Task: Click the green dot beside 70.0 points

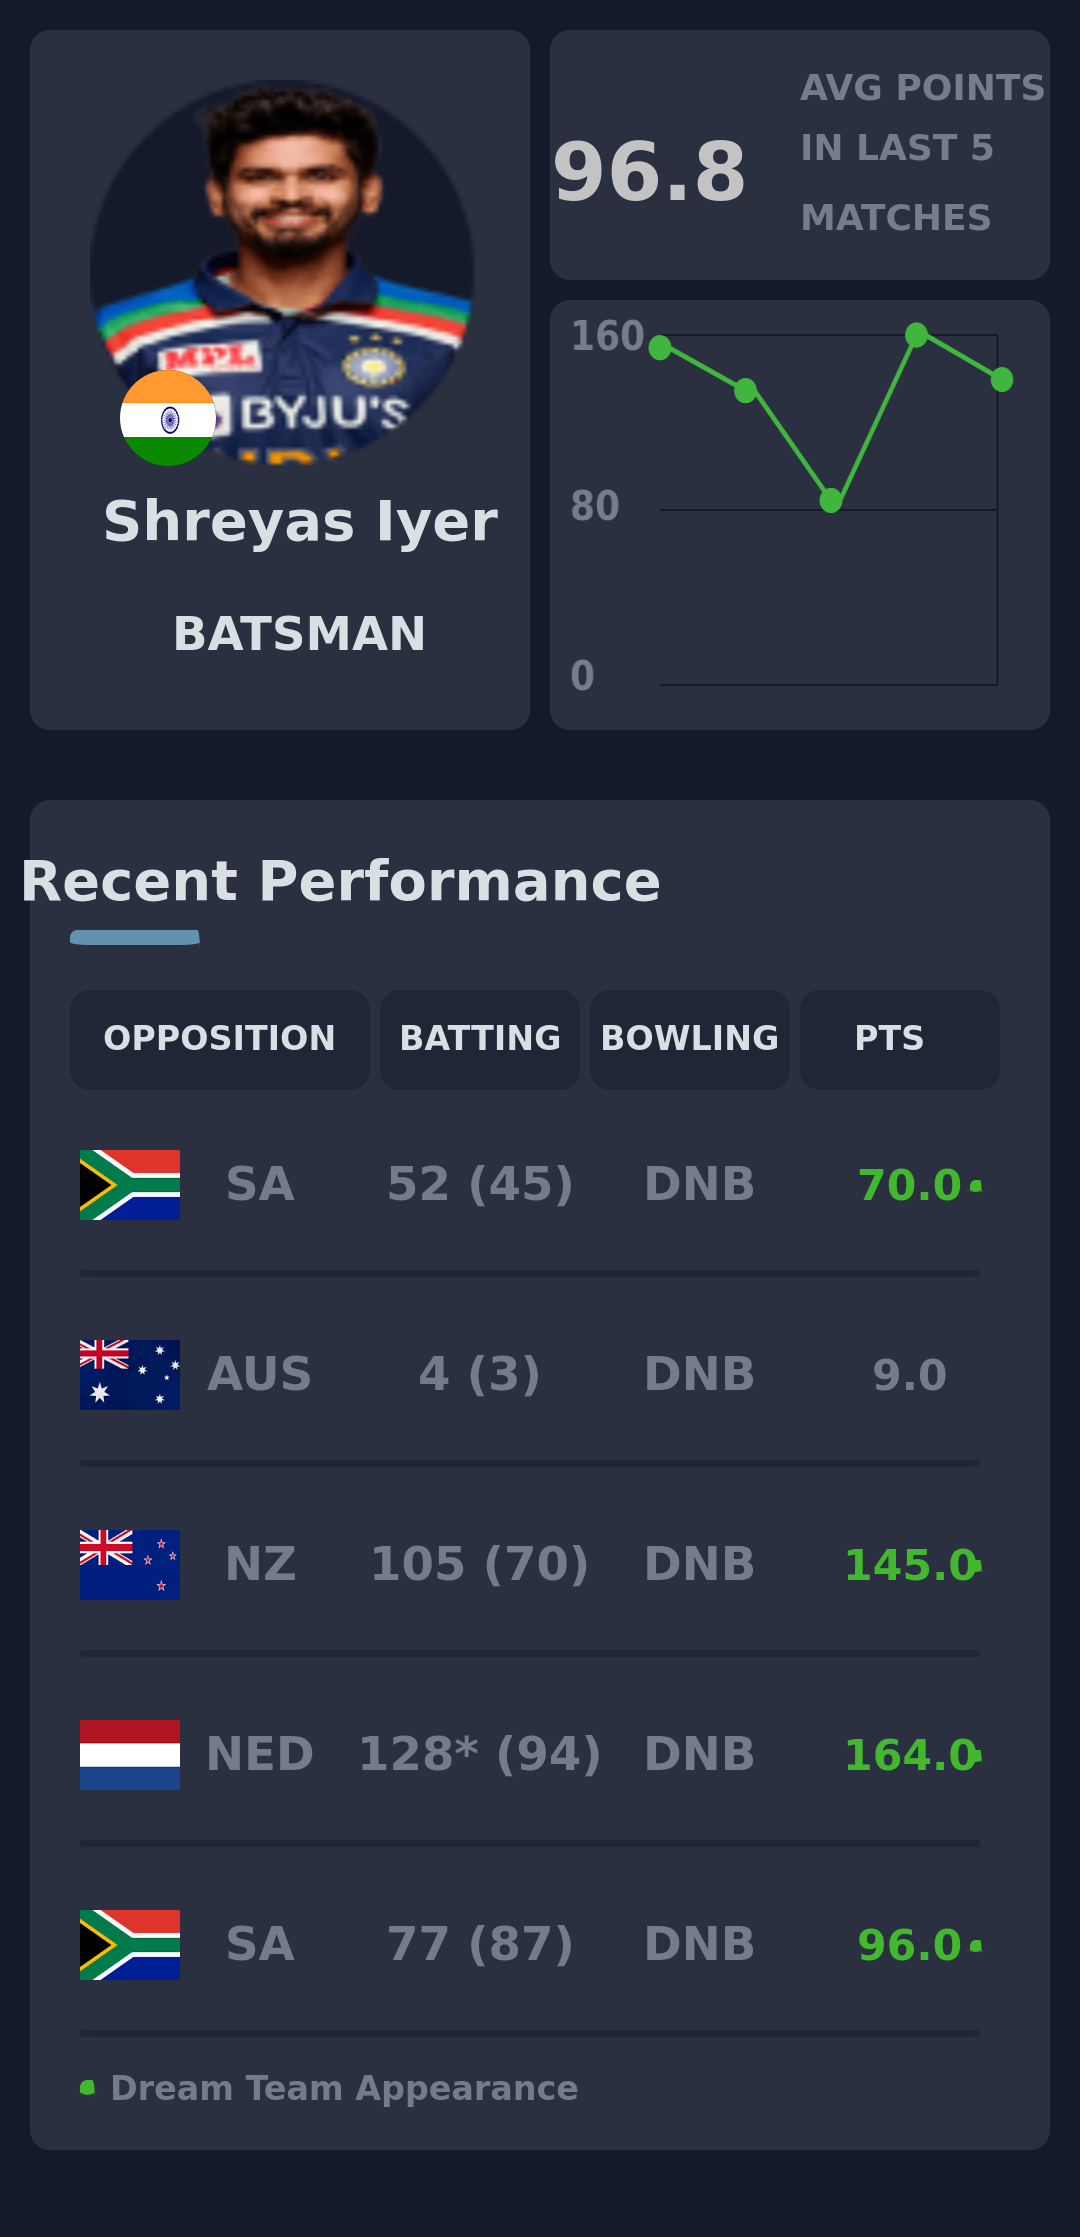Action: (x=976, y=1186)
